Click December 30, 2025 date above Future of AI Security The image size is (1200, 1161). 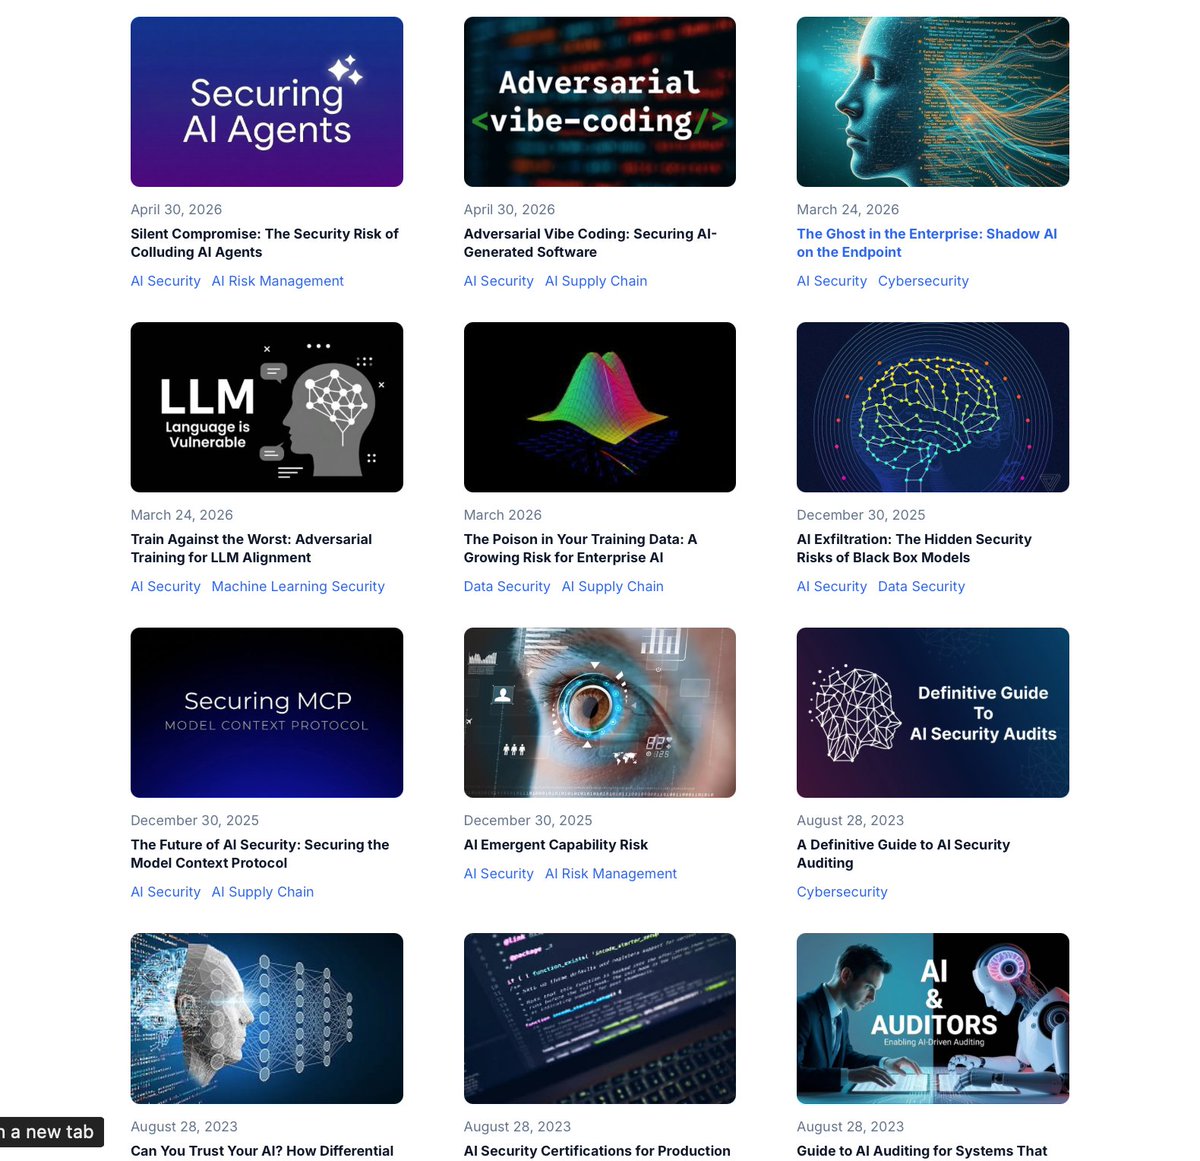click(195, 821)
